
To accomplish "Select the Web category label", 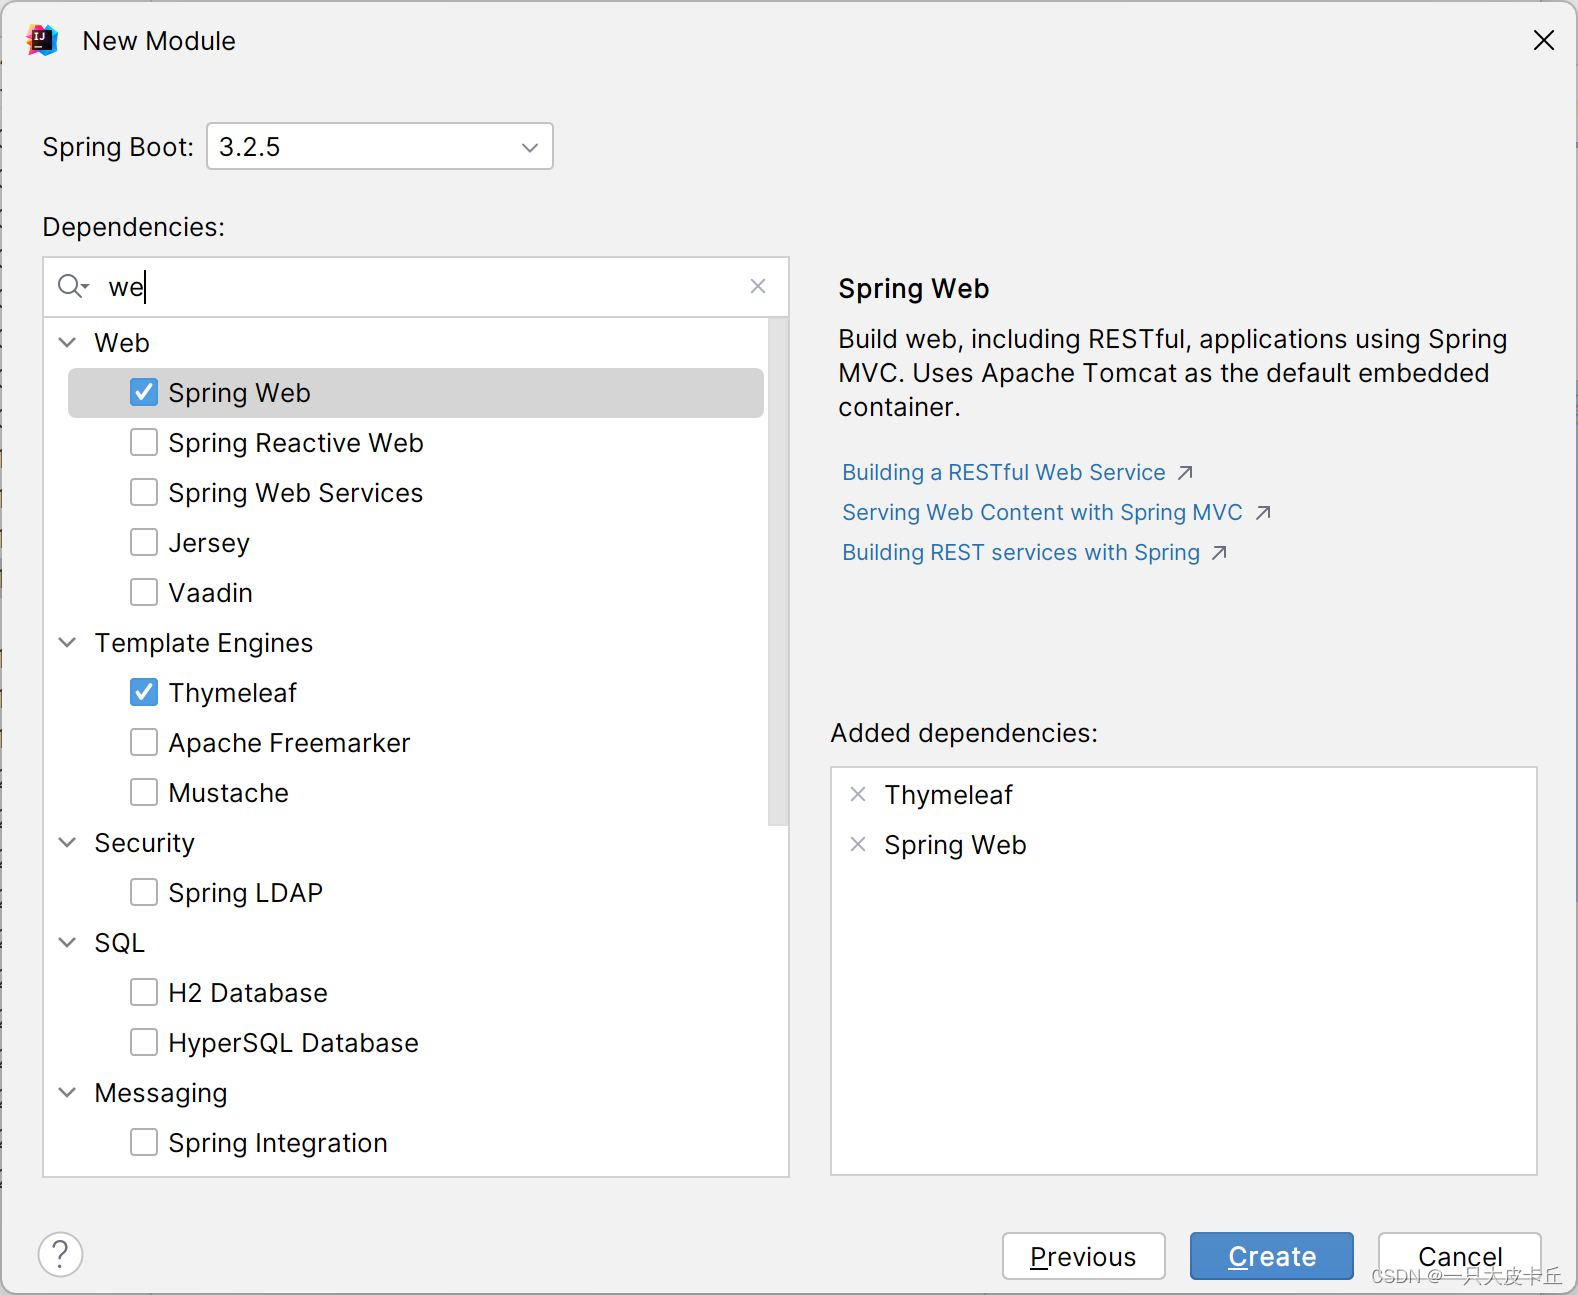I will click(122, 342).
